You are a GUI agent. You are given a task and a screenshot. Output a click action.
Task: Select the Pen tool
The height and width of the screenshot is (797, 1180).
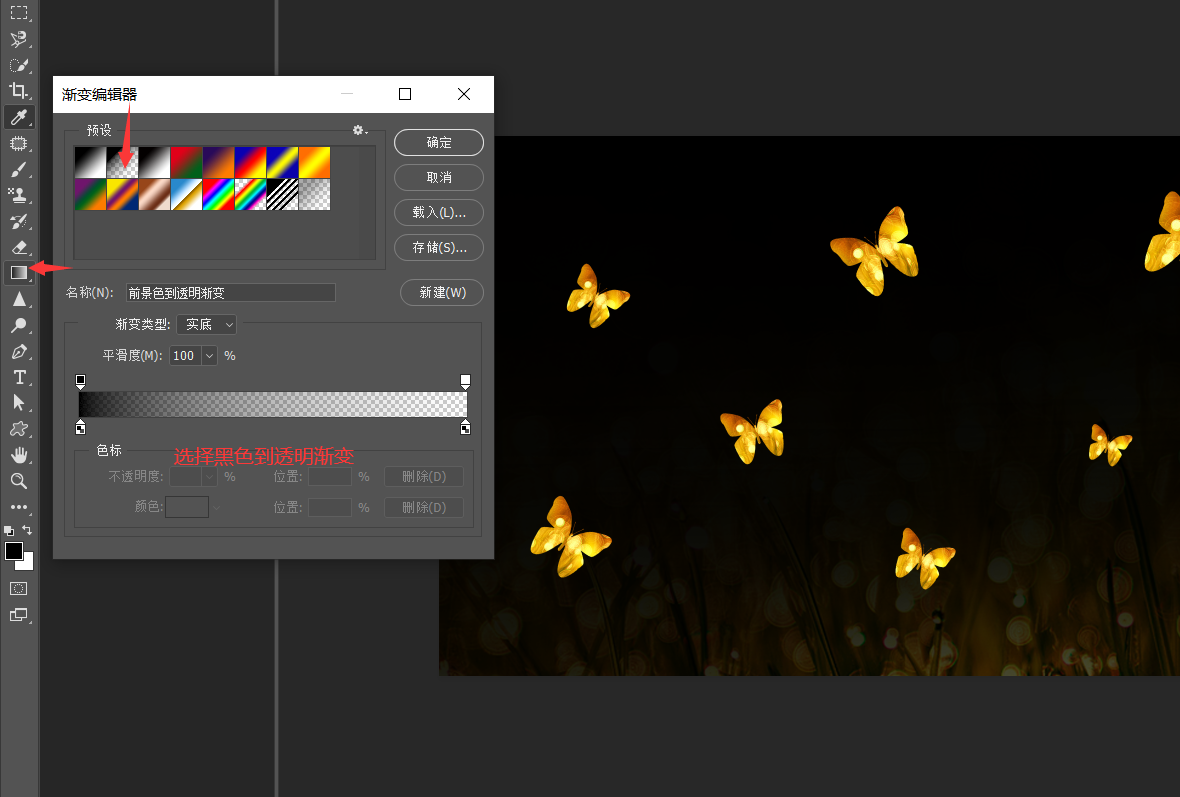19,351
